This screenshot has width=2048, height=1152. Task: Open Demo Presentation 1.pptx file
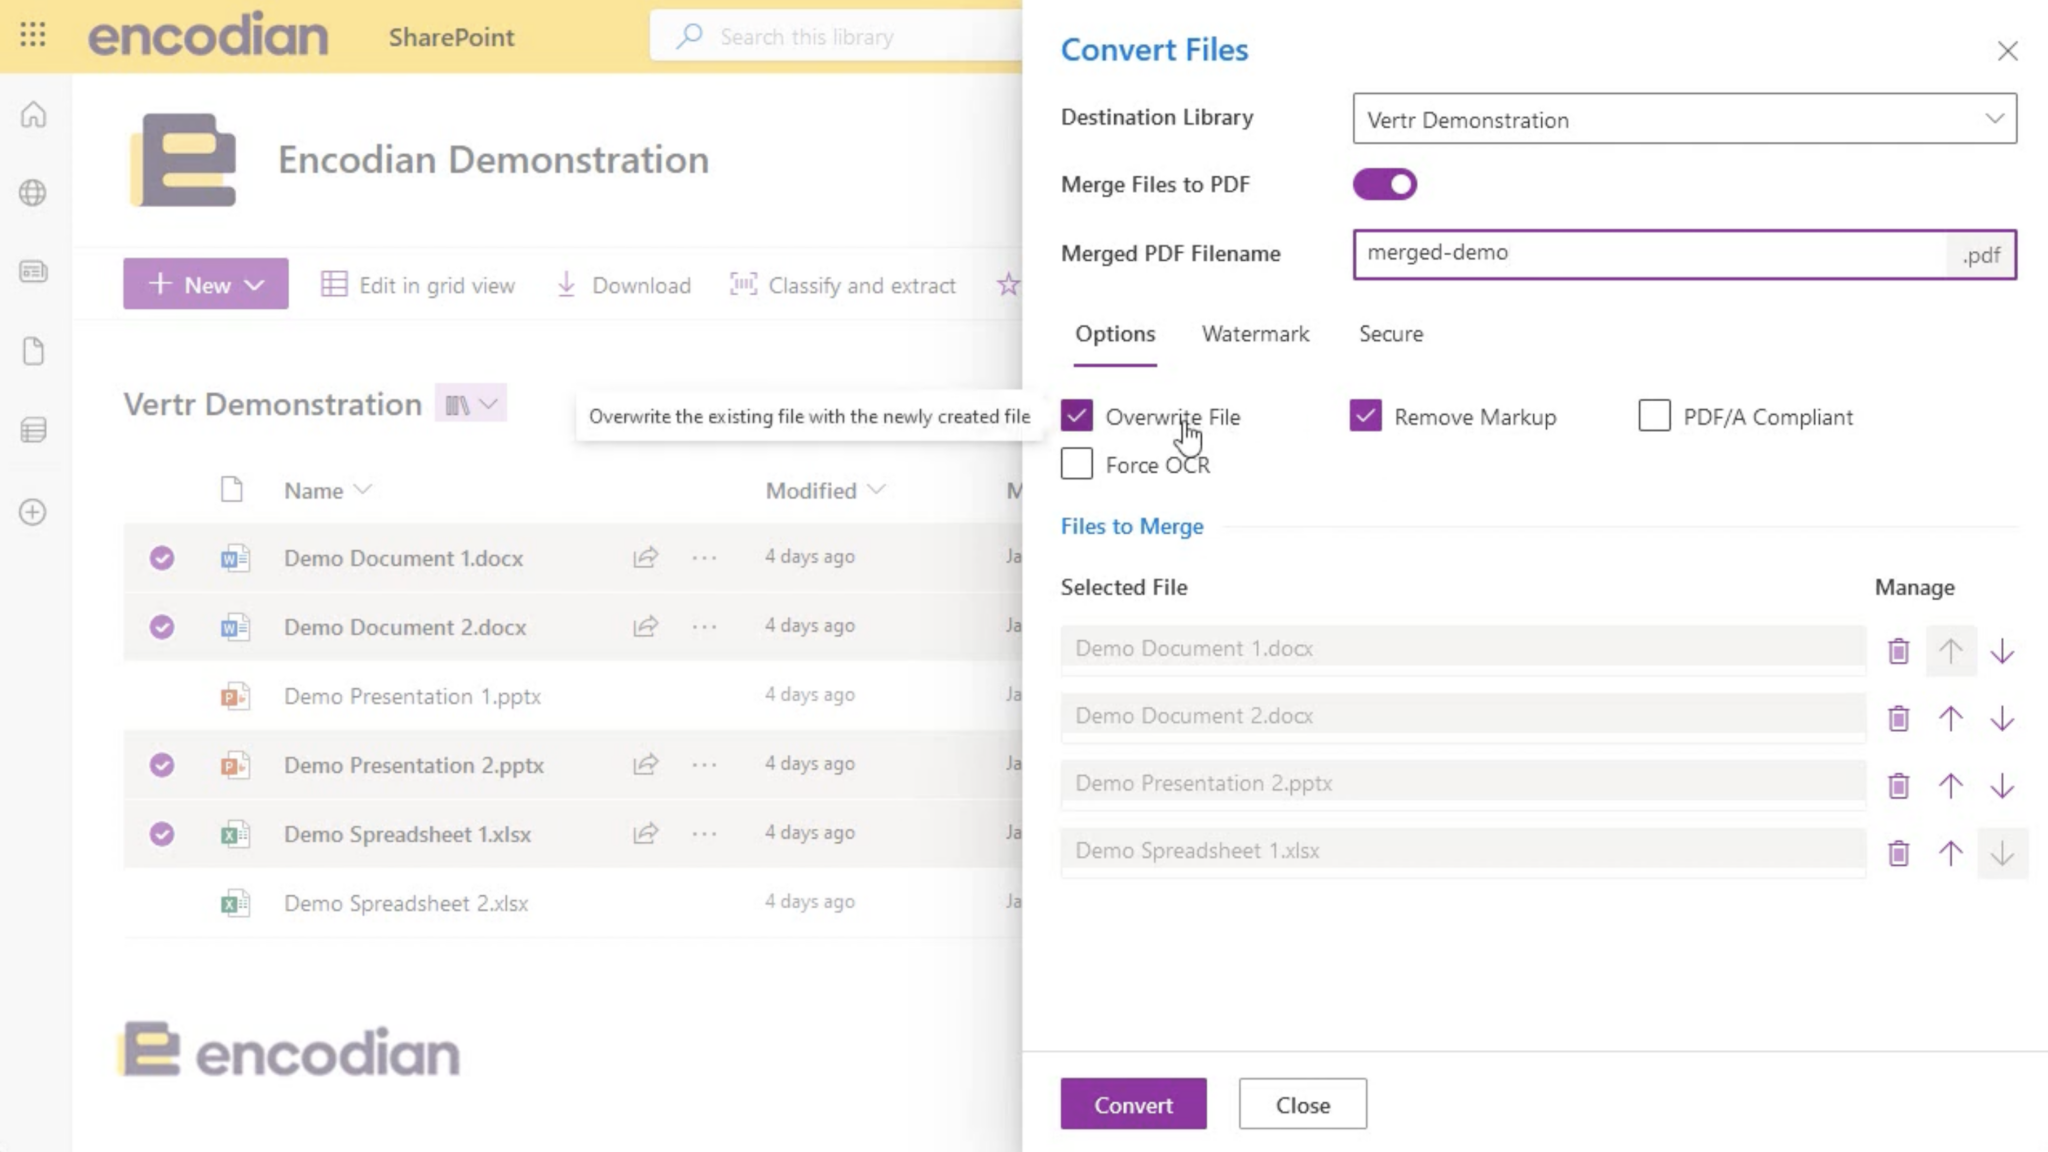coord(412,696)
